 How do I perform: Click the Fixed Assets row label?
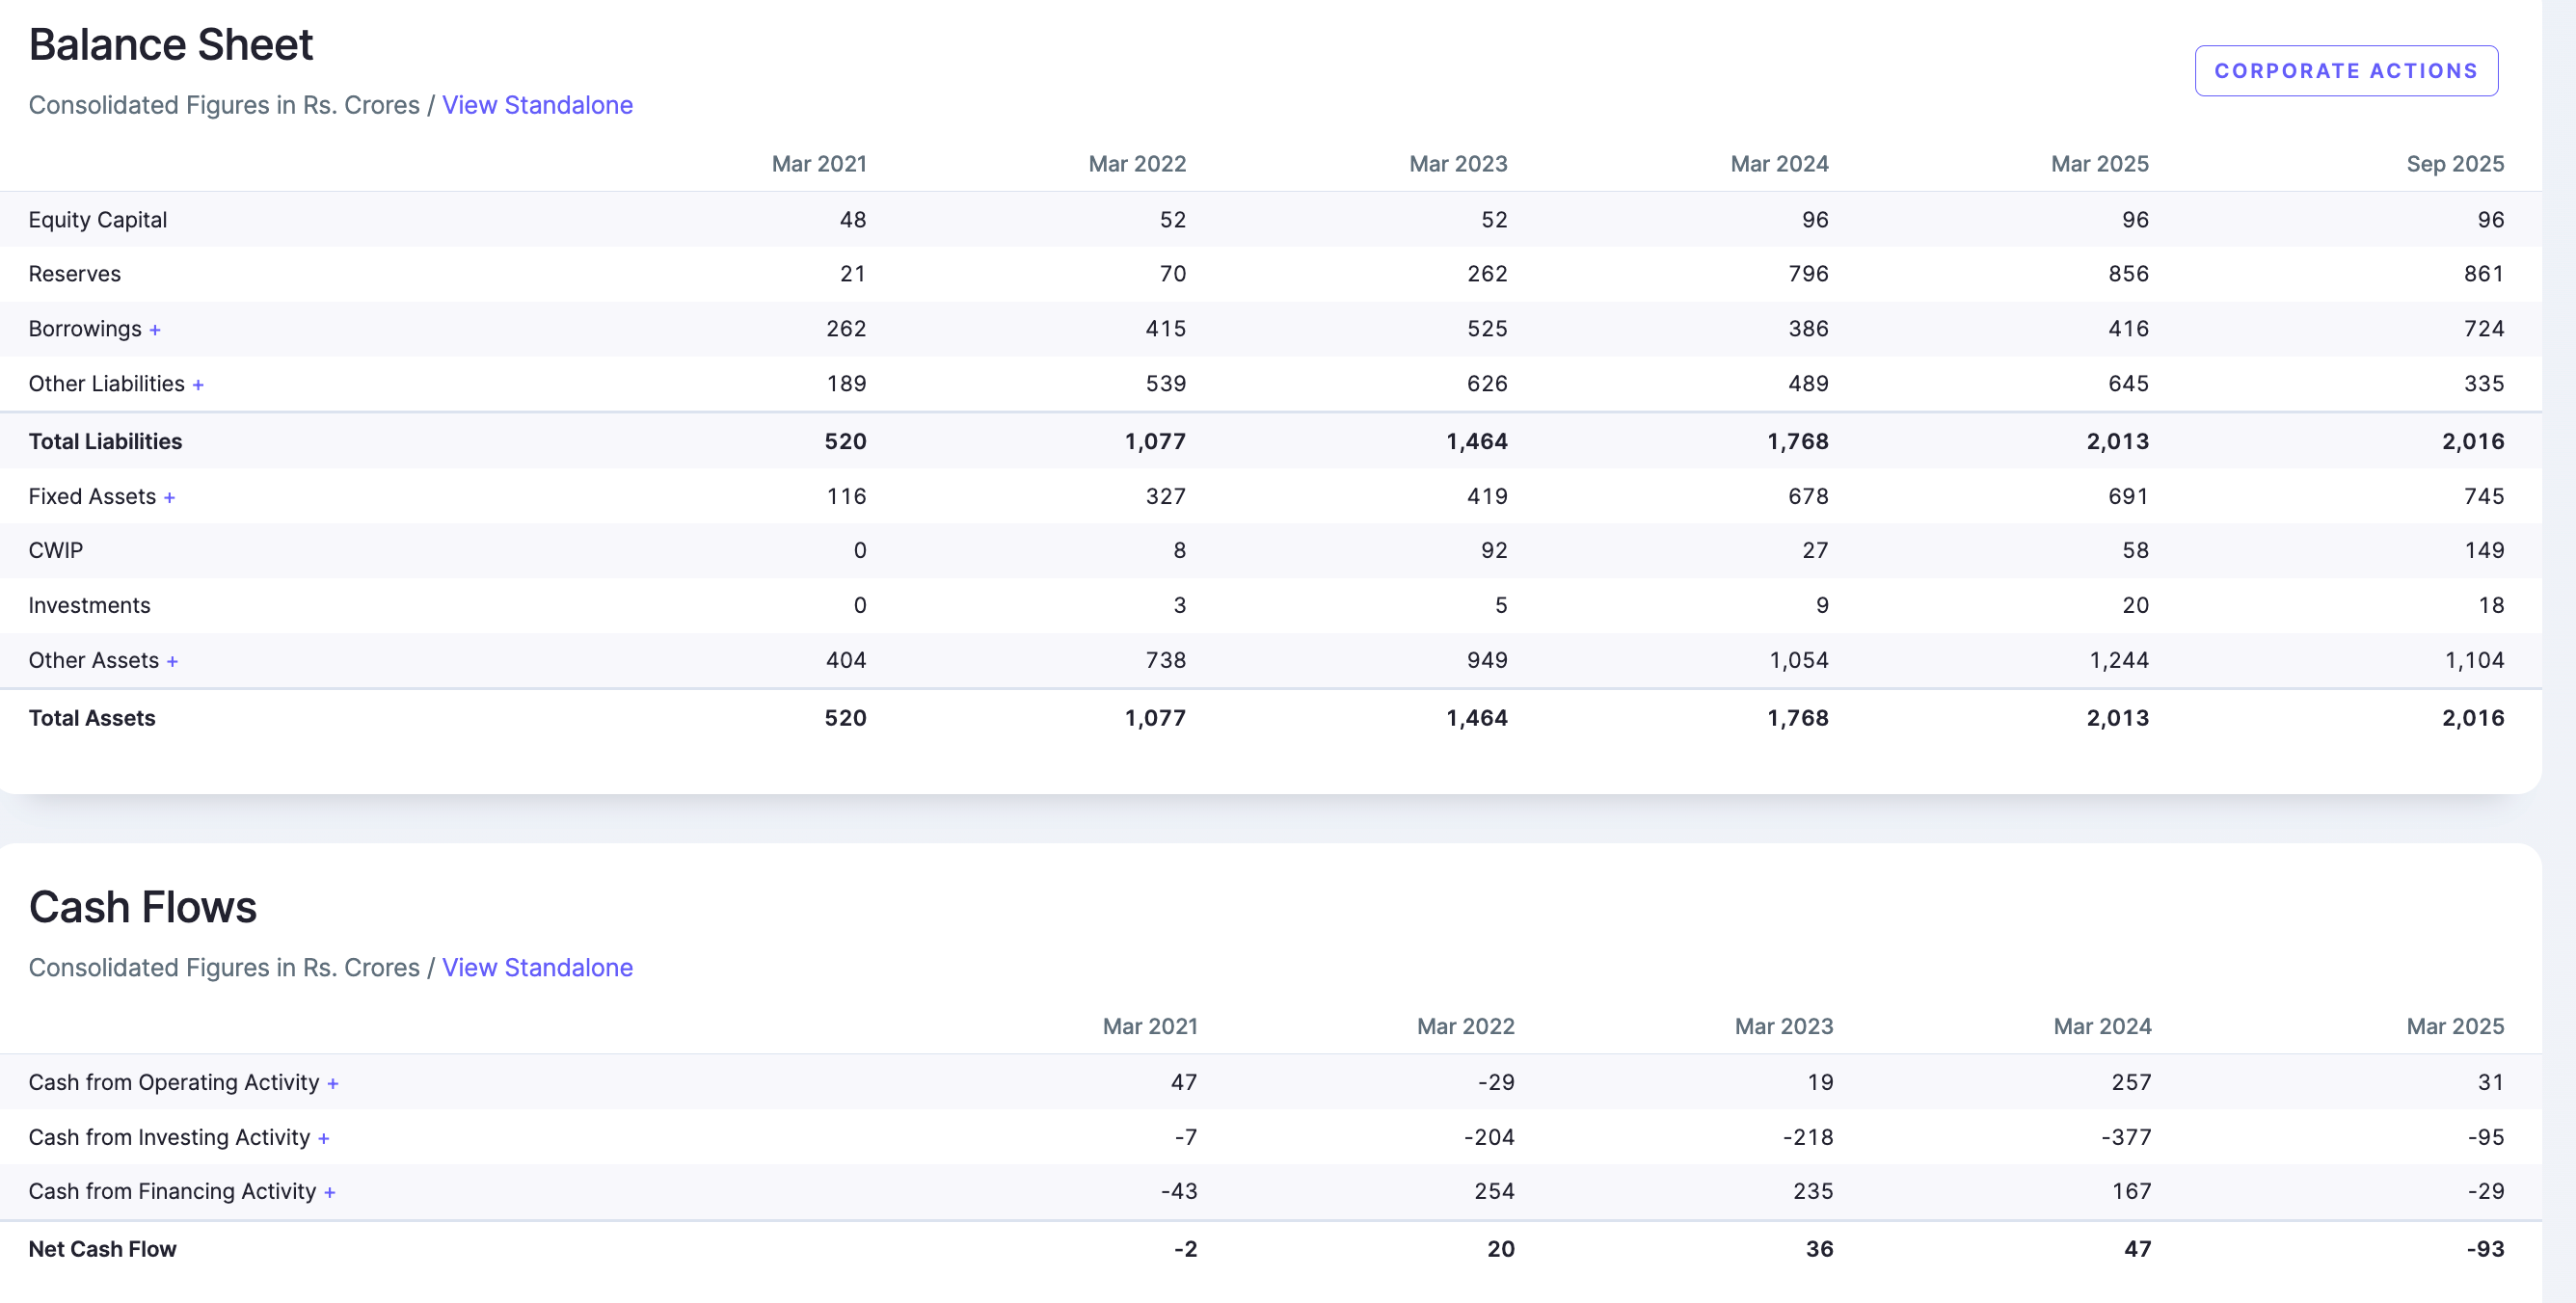pyautogui.click(x=92, y=497)
